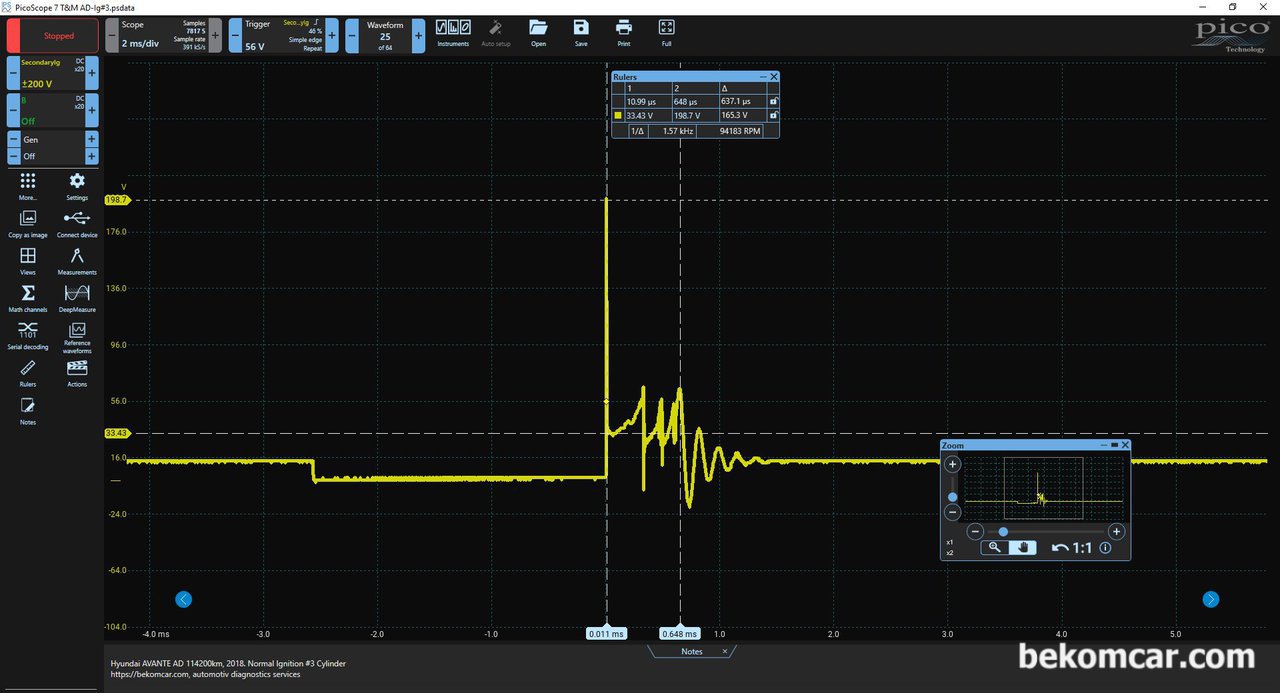Zoom out horizontally with minus button
1280x693 pixels.
point(976,532)
